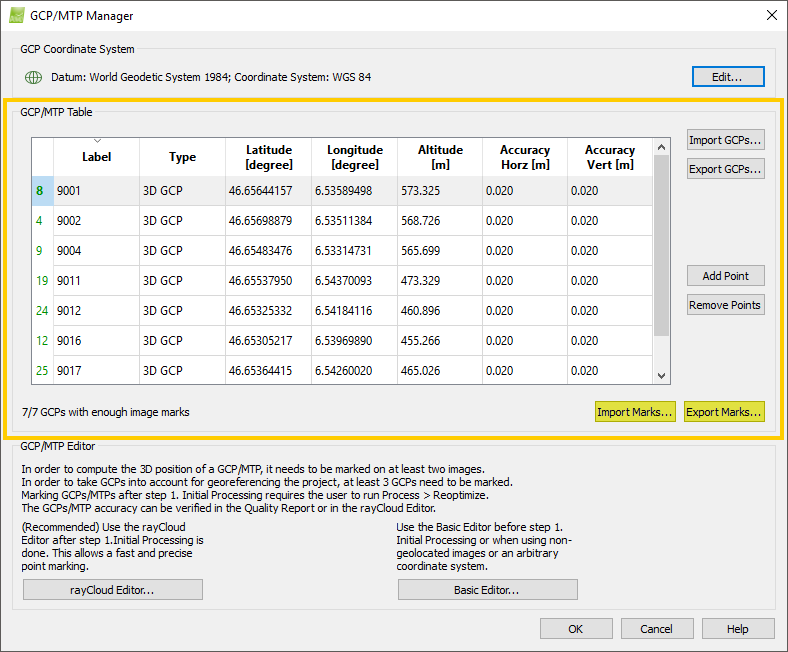Click the globe coordinate system icon
The width and height of the screenshot is (788, 652).
(x=33, y=77)
